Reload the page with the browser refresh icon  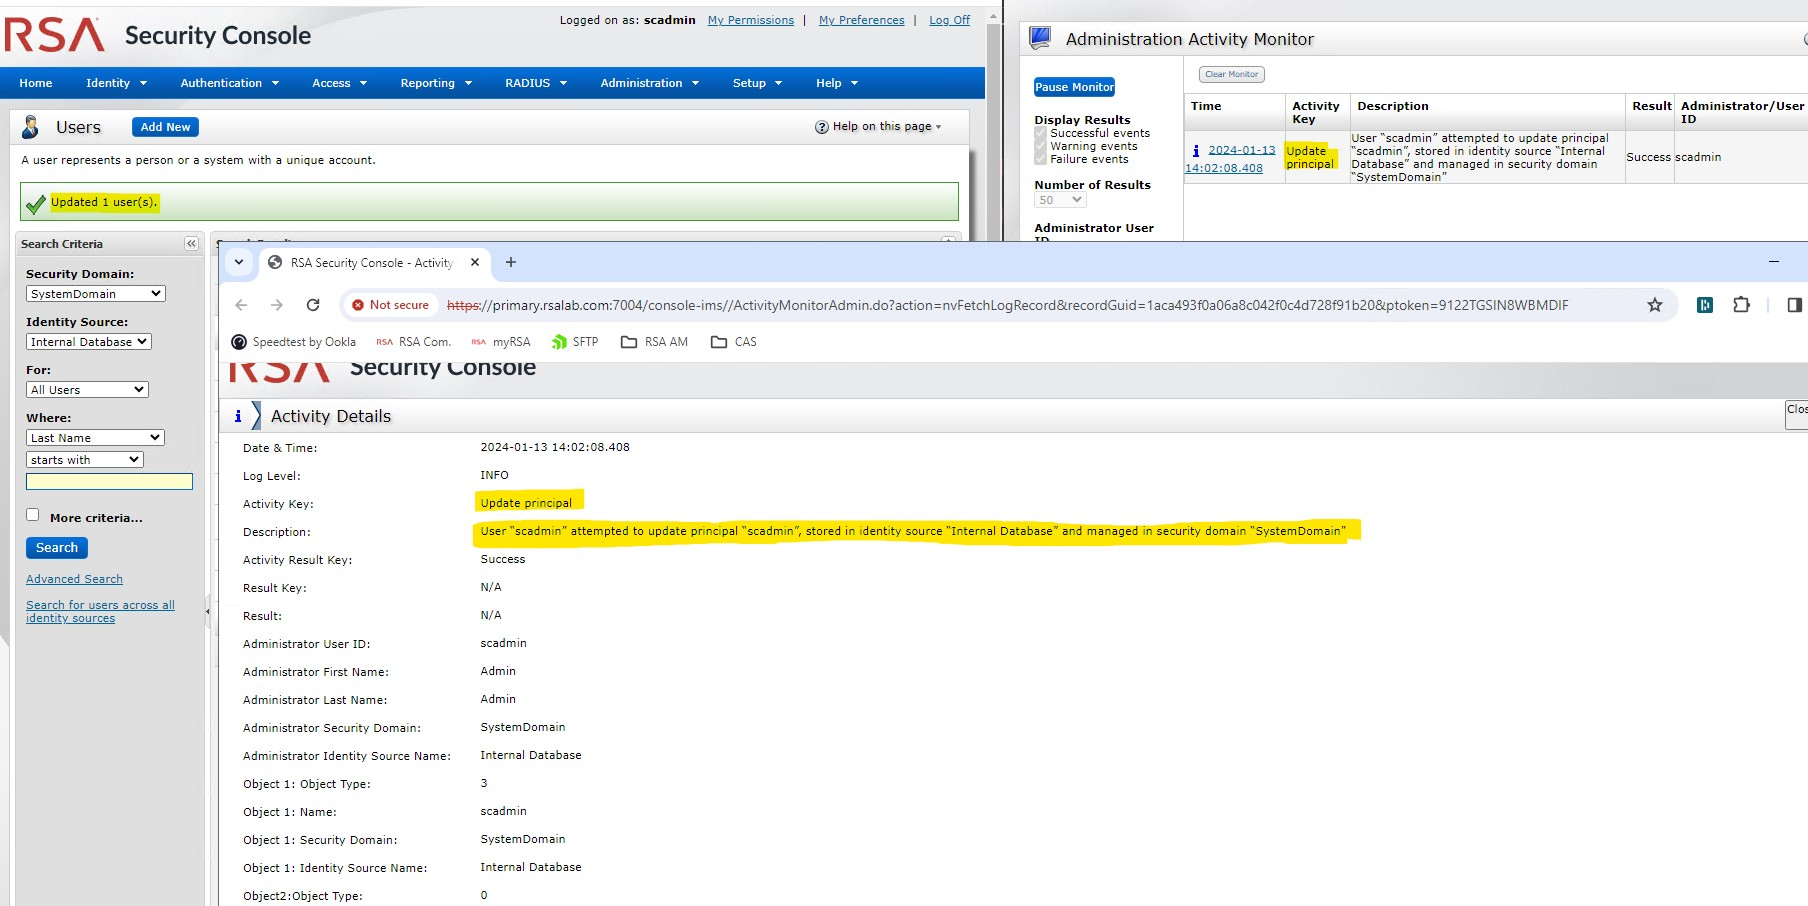pyautogui.click(x=313, y=305)
